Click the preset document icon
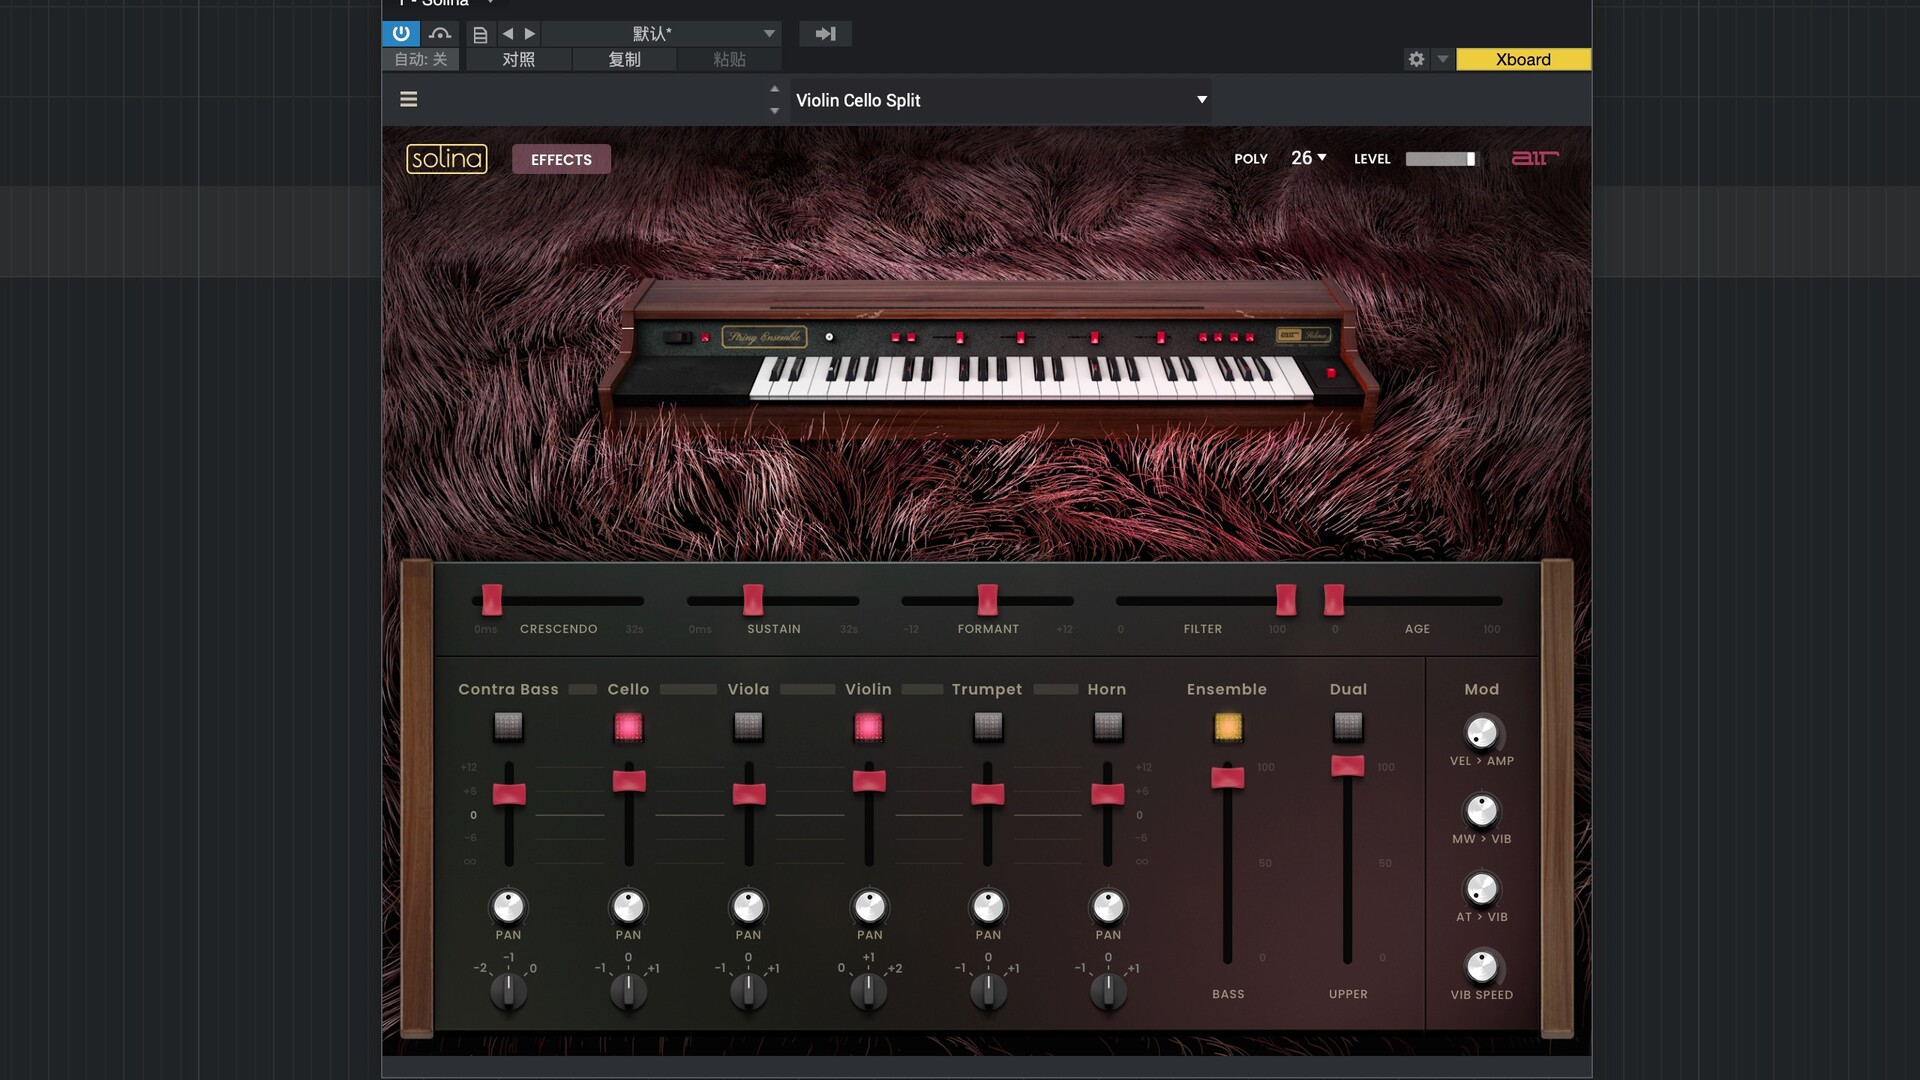The height and width of the screenshot is (1080, 1920). click(480, 34)
